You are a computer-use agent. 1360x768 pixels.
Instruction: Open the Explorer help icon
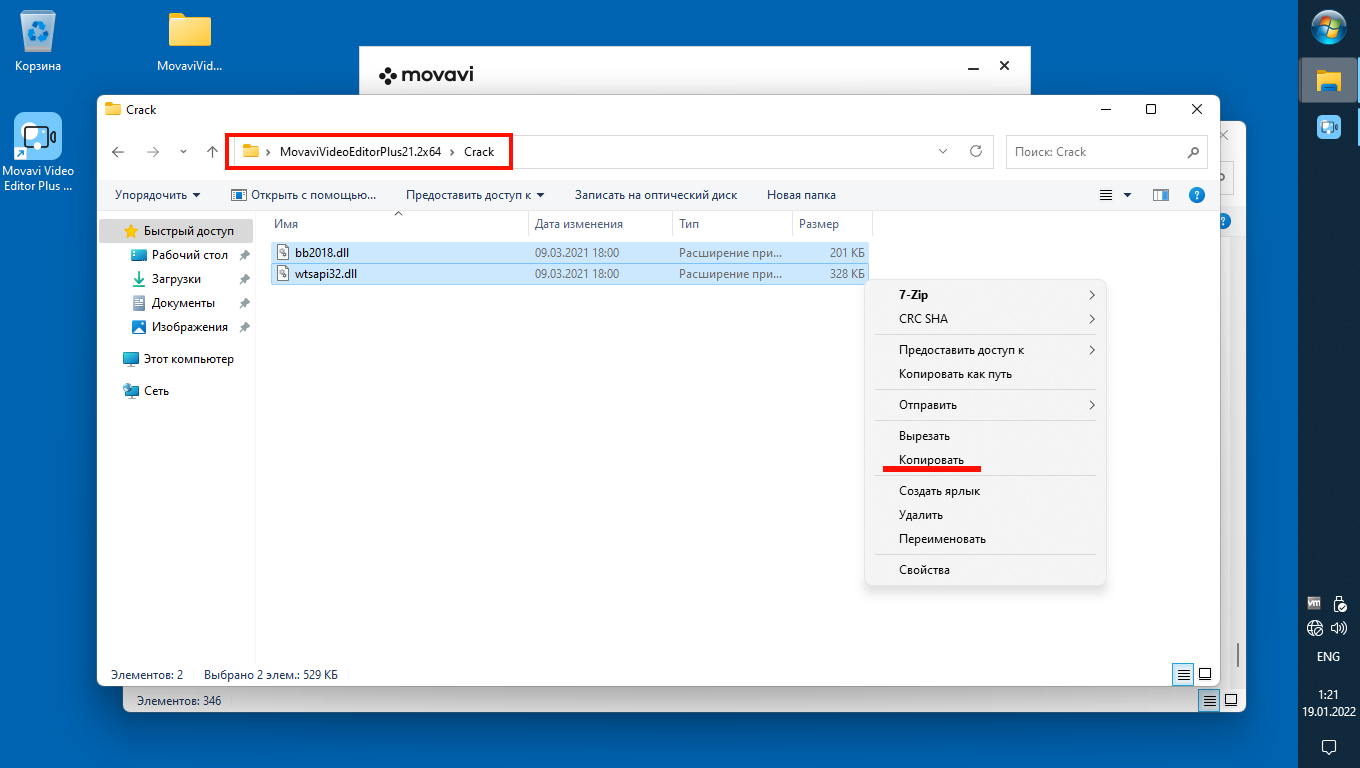coord(1196,195)
